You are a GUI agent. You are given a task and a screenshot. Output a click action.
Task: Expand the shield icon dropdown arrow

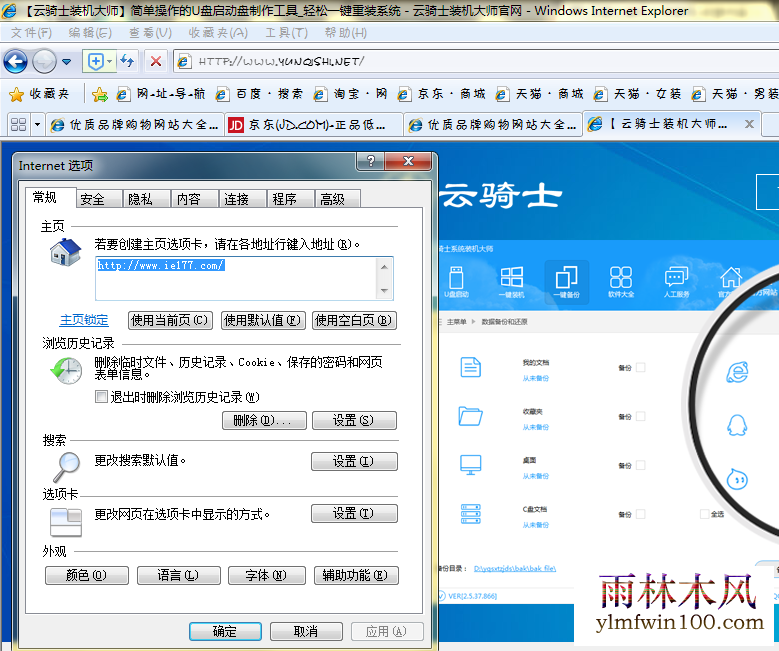coord(110,62)
